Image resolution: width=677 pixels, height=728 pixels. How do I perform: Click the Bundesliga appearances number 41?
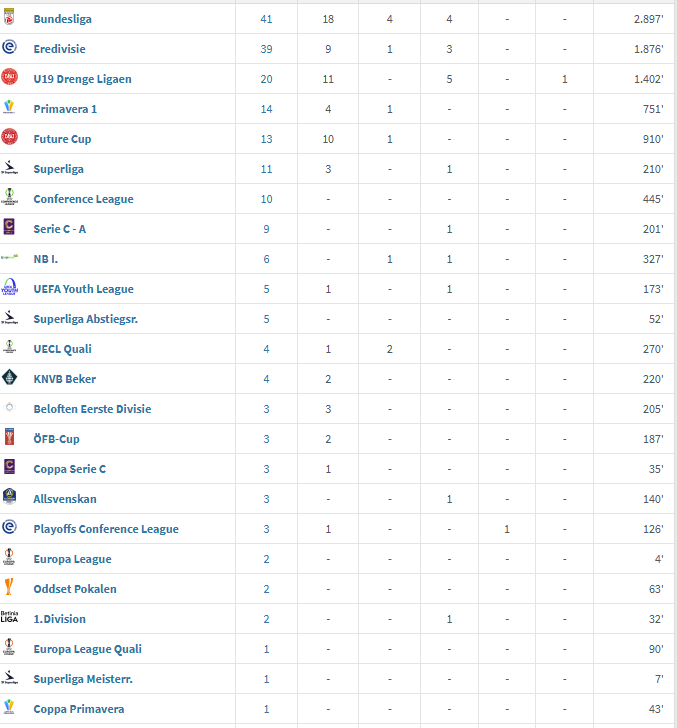point(266,19)
